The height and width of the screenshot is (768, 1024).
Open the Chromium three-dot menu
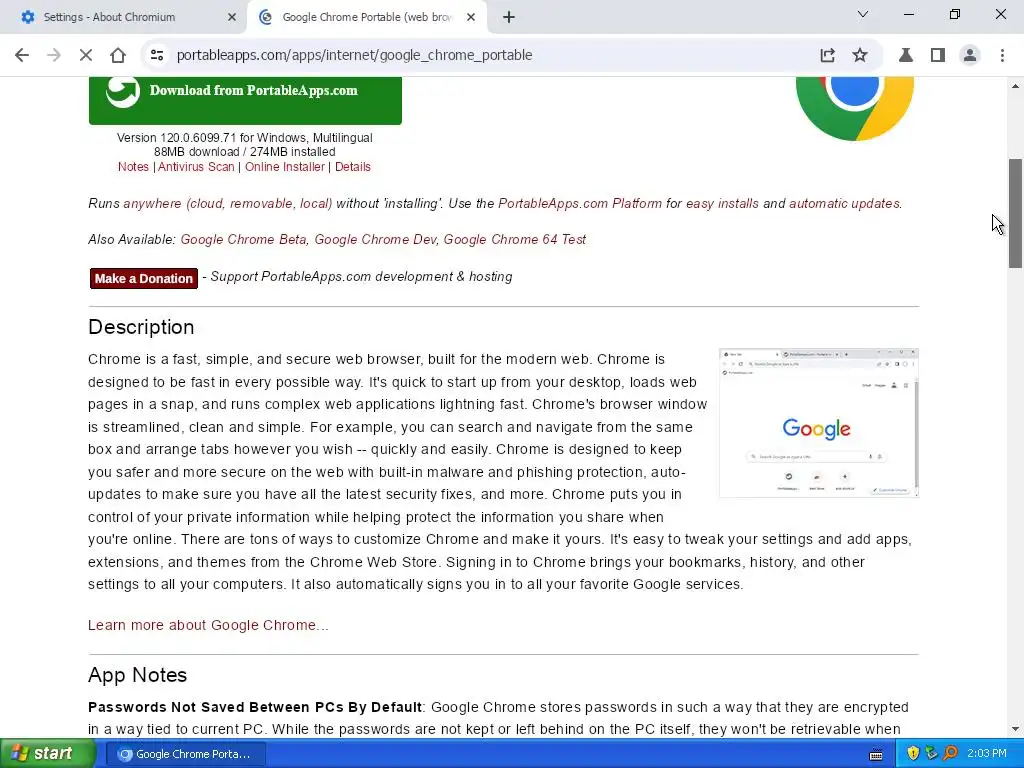[x=1002, y=56]
